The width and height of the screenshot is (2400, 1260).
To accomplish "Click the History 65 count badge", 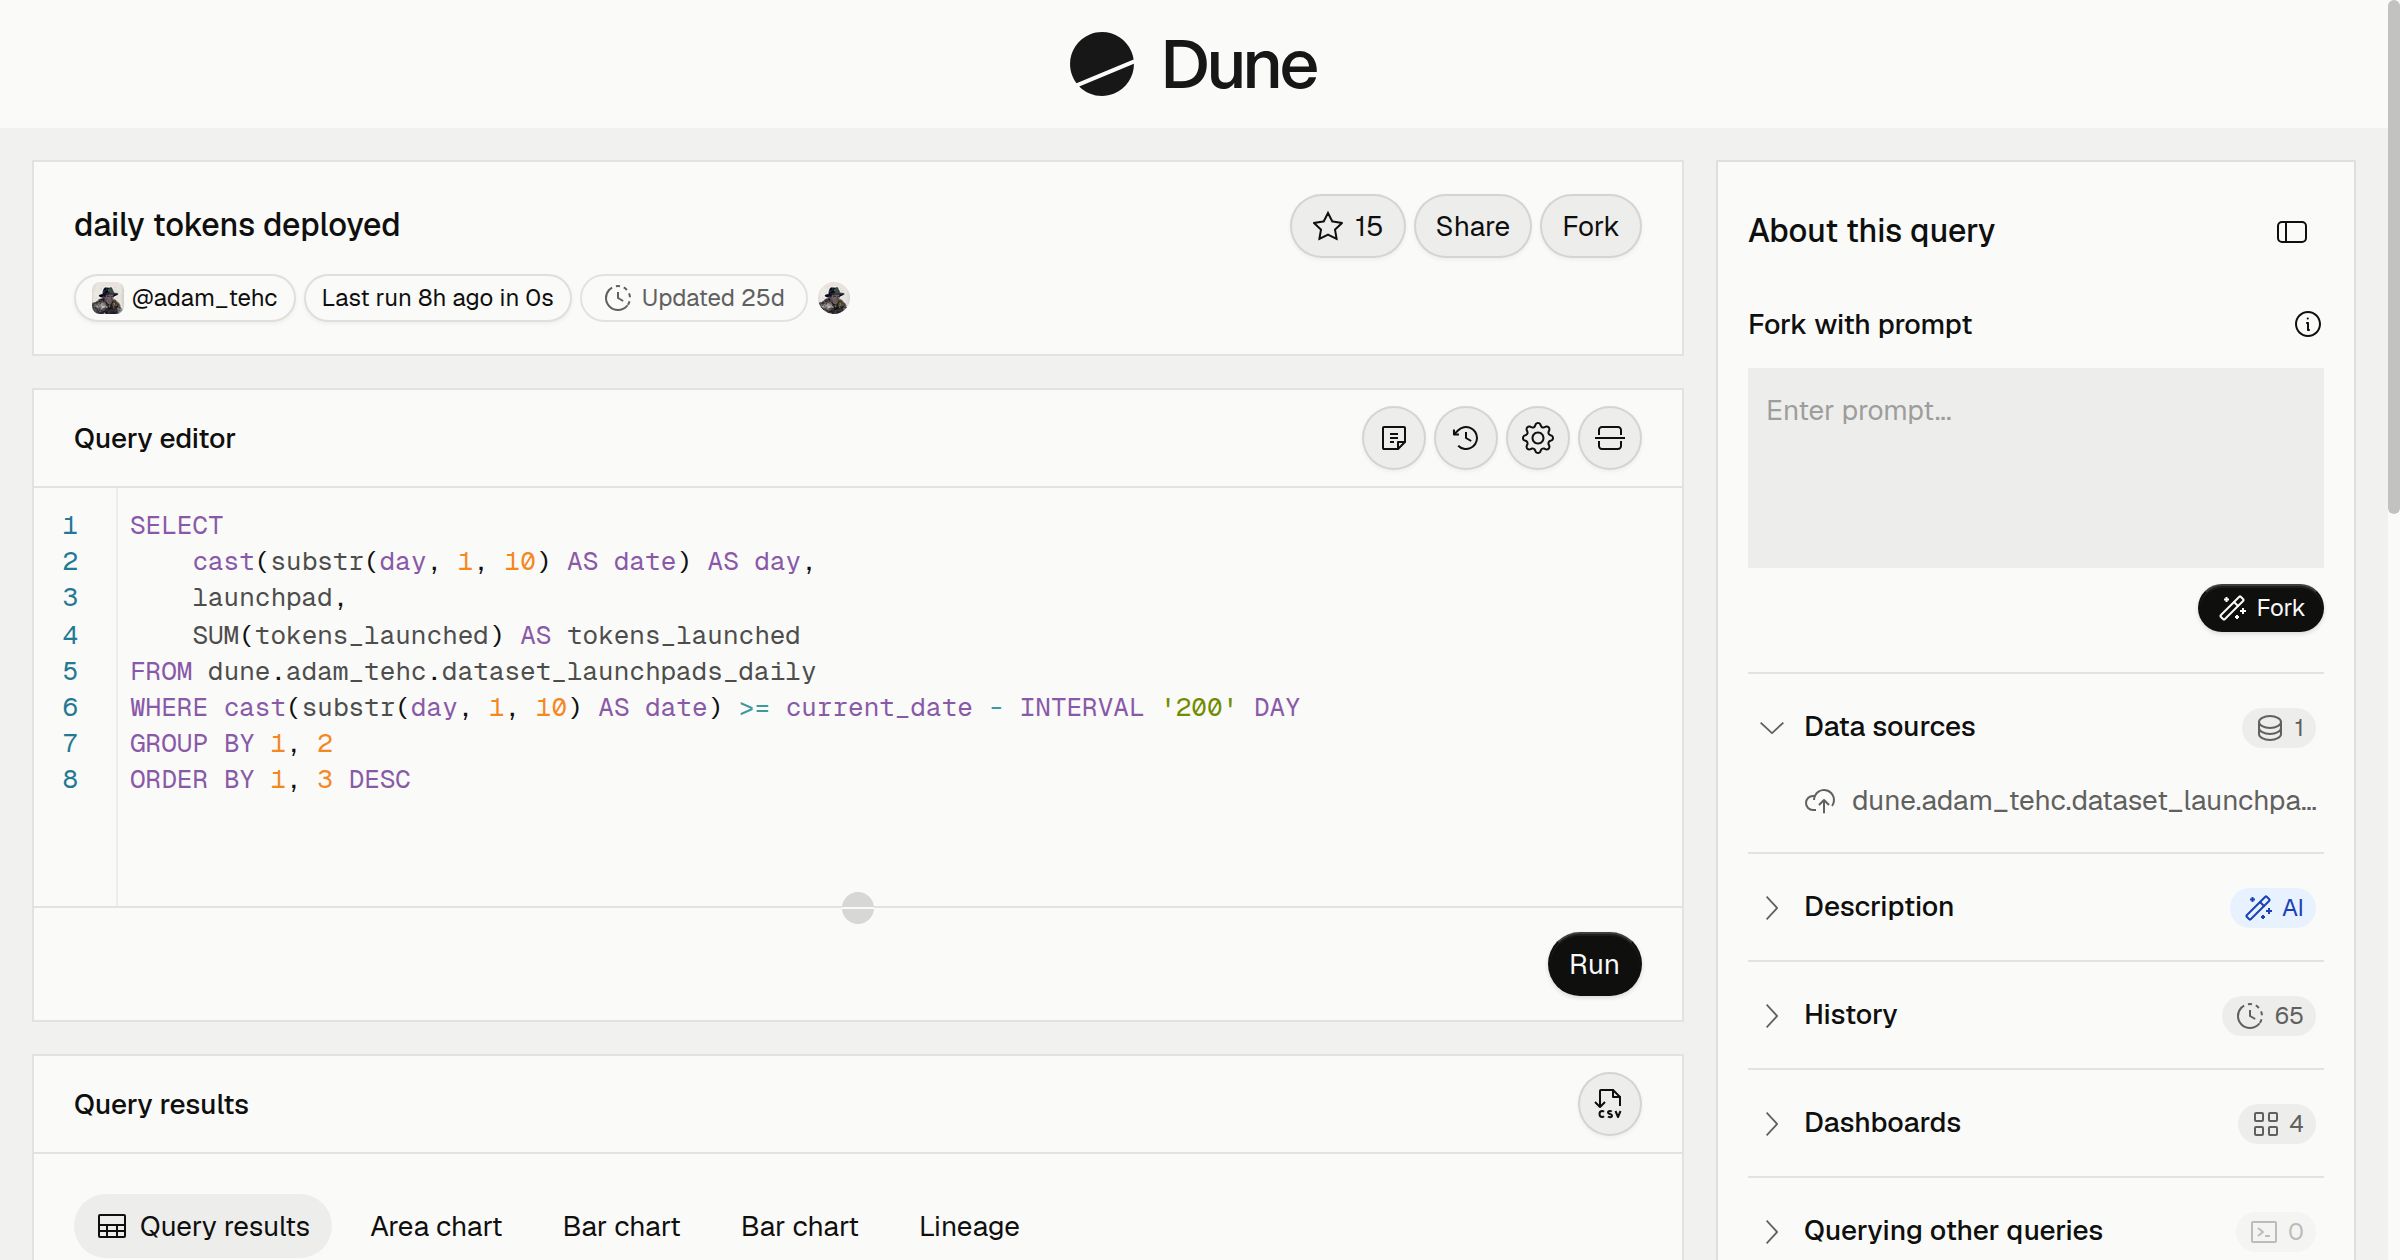I will pyautogui.click(x=2269, y=1016).
